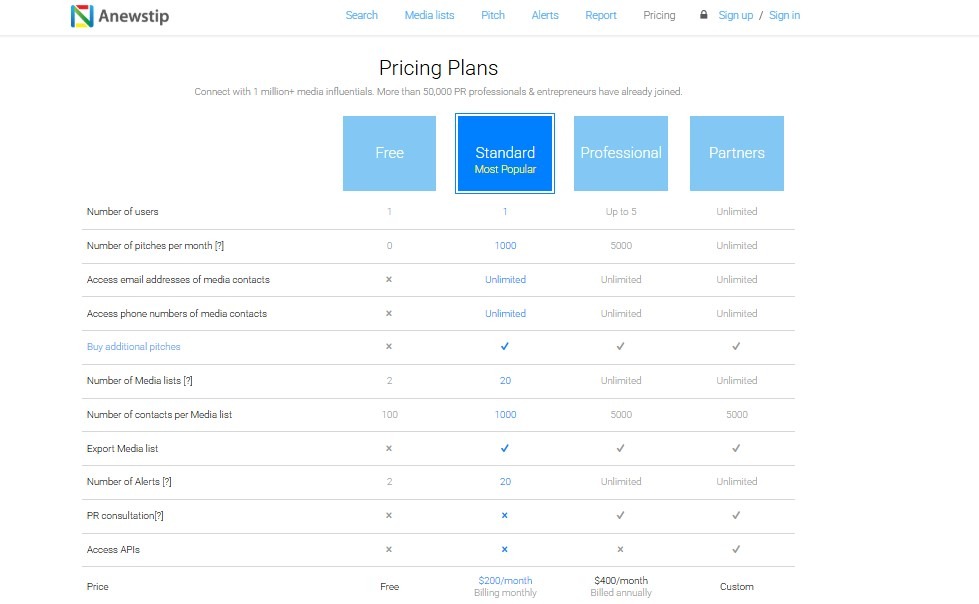Choose the Partners plan card
979x604 pixels.
tap(737, 153)
